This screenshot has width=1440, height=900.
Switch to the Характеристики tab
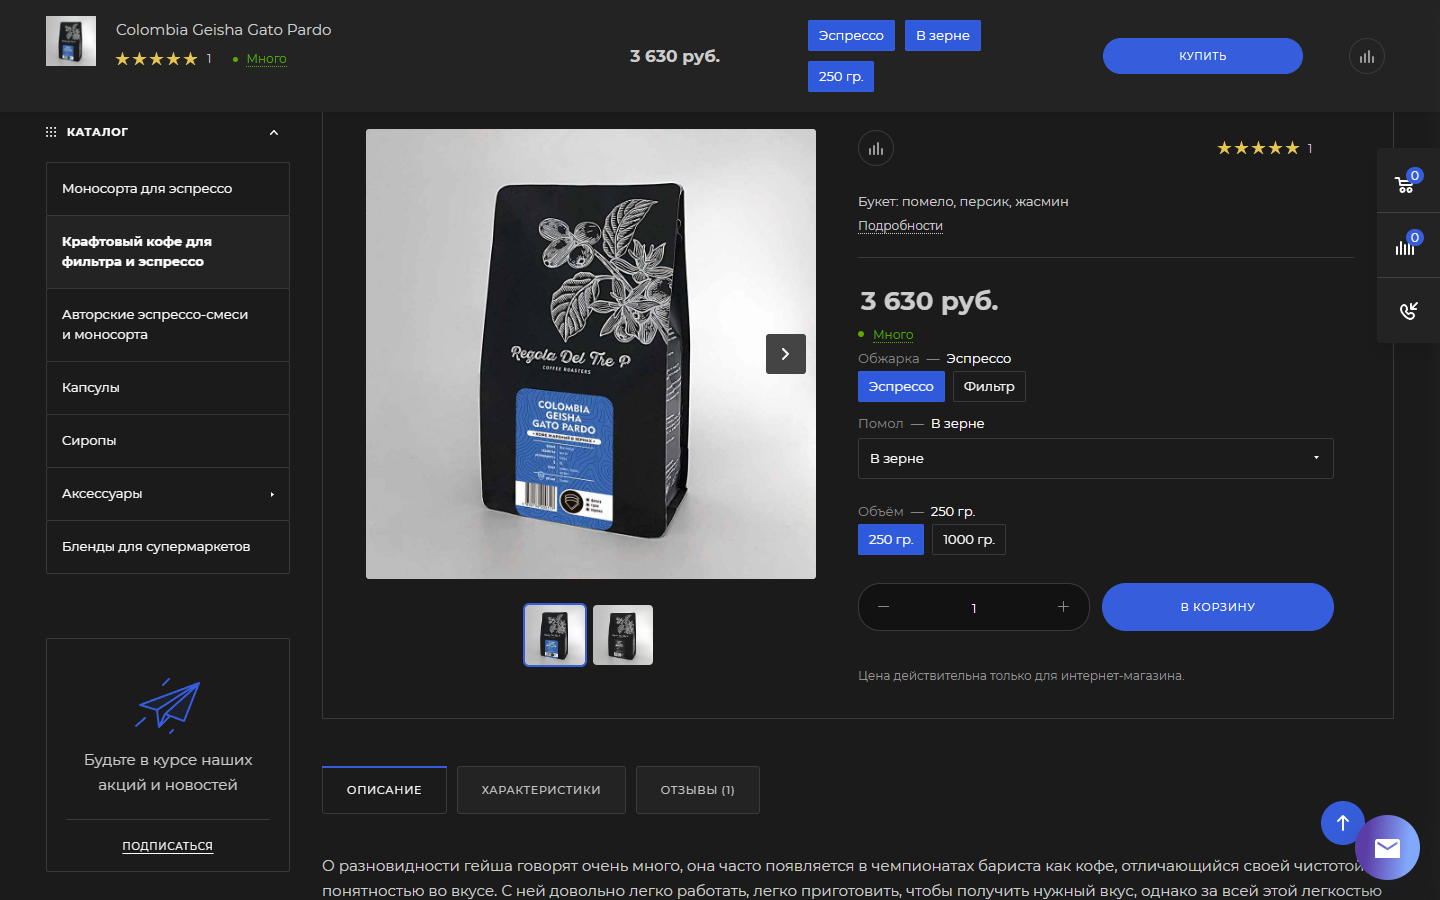[x=541, y=790]
